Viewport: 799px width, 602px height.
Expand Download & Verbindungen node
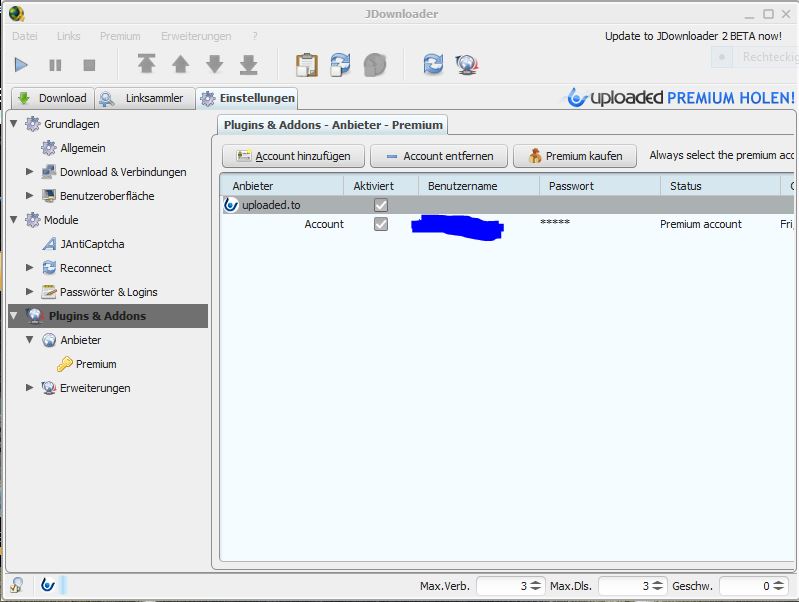click(30, 172)
